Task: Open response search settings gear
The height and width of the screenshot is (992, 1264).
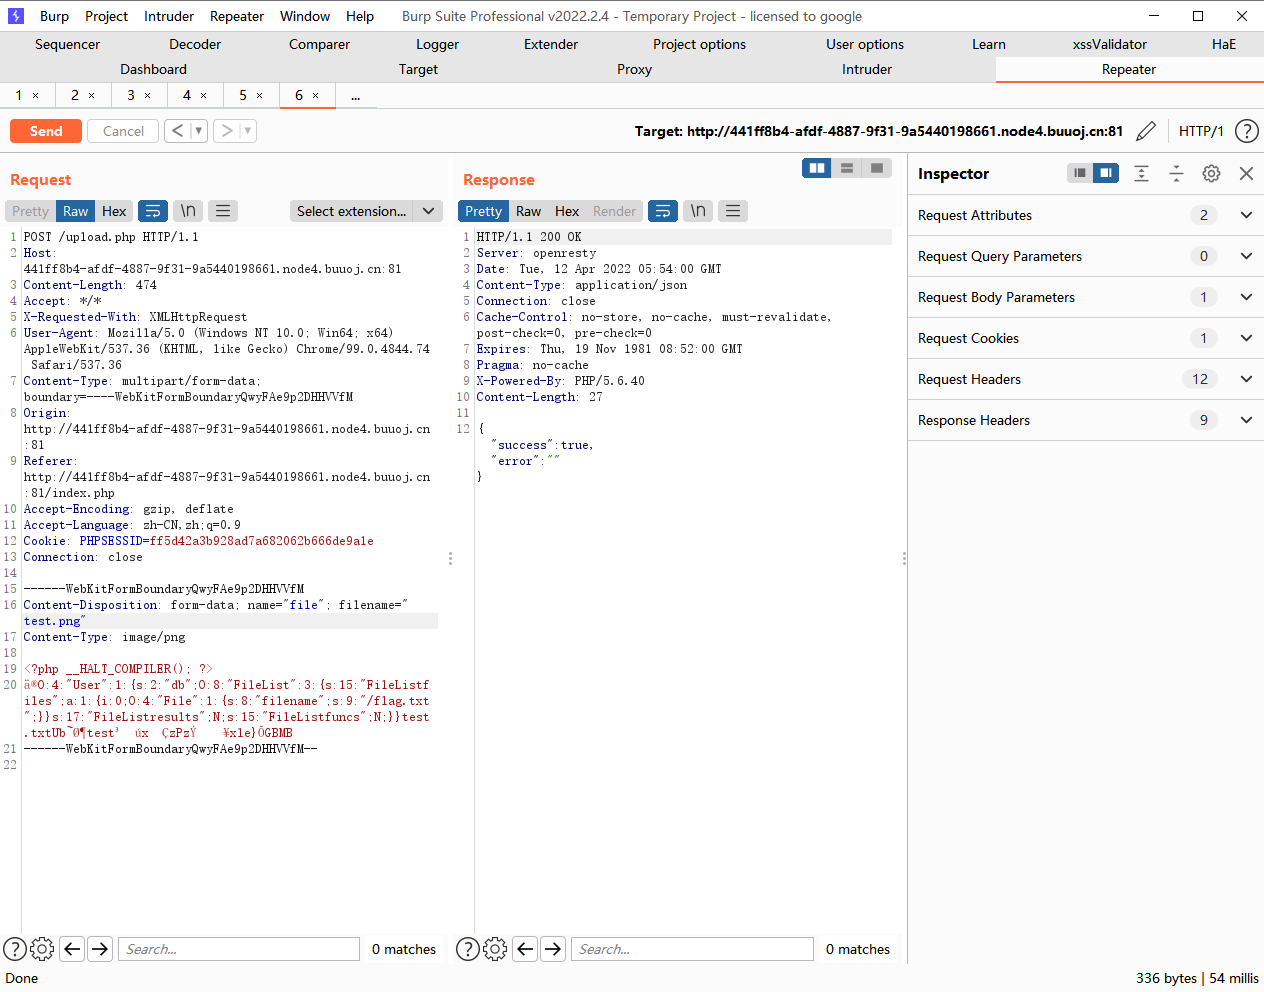Action: [x=495, y=949]
